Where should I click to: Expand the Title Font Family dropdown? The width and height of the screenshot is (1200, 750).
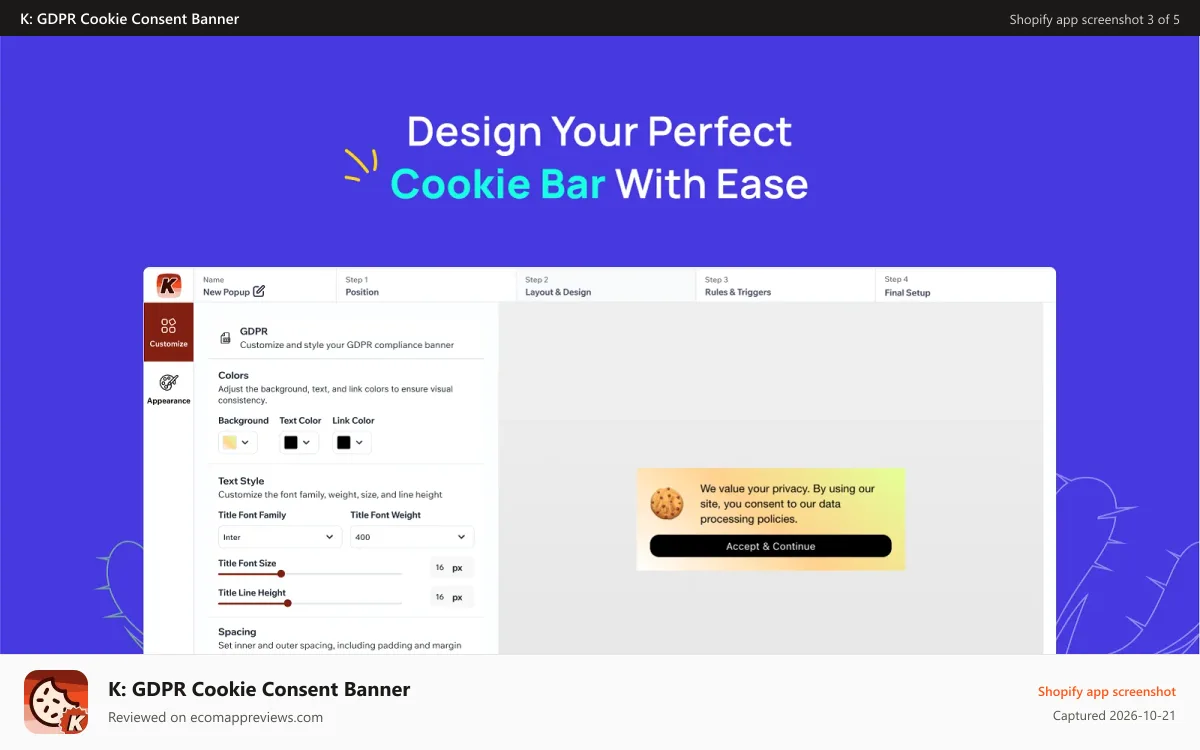point(280,537)
